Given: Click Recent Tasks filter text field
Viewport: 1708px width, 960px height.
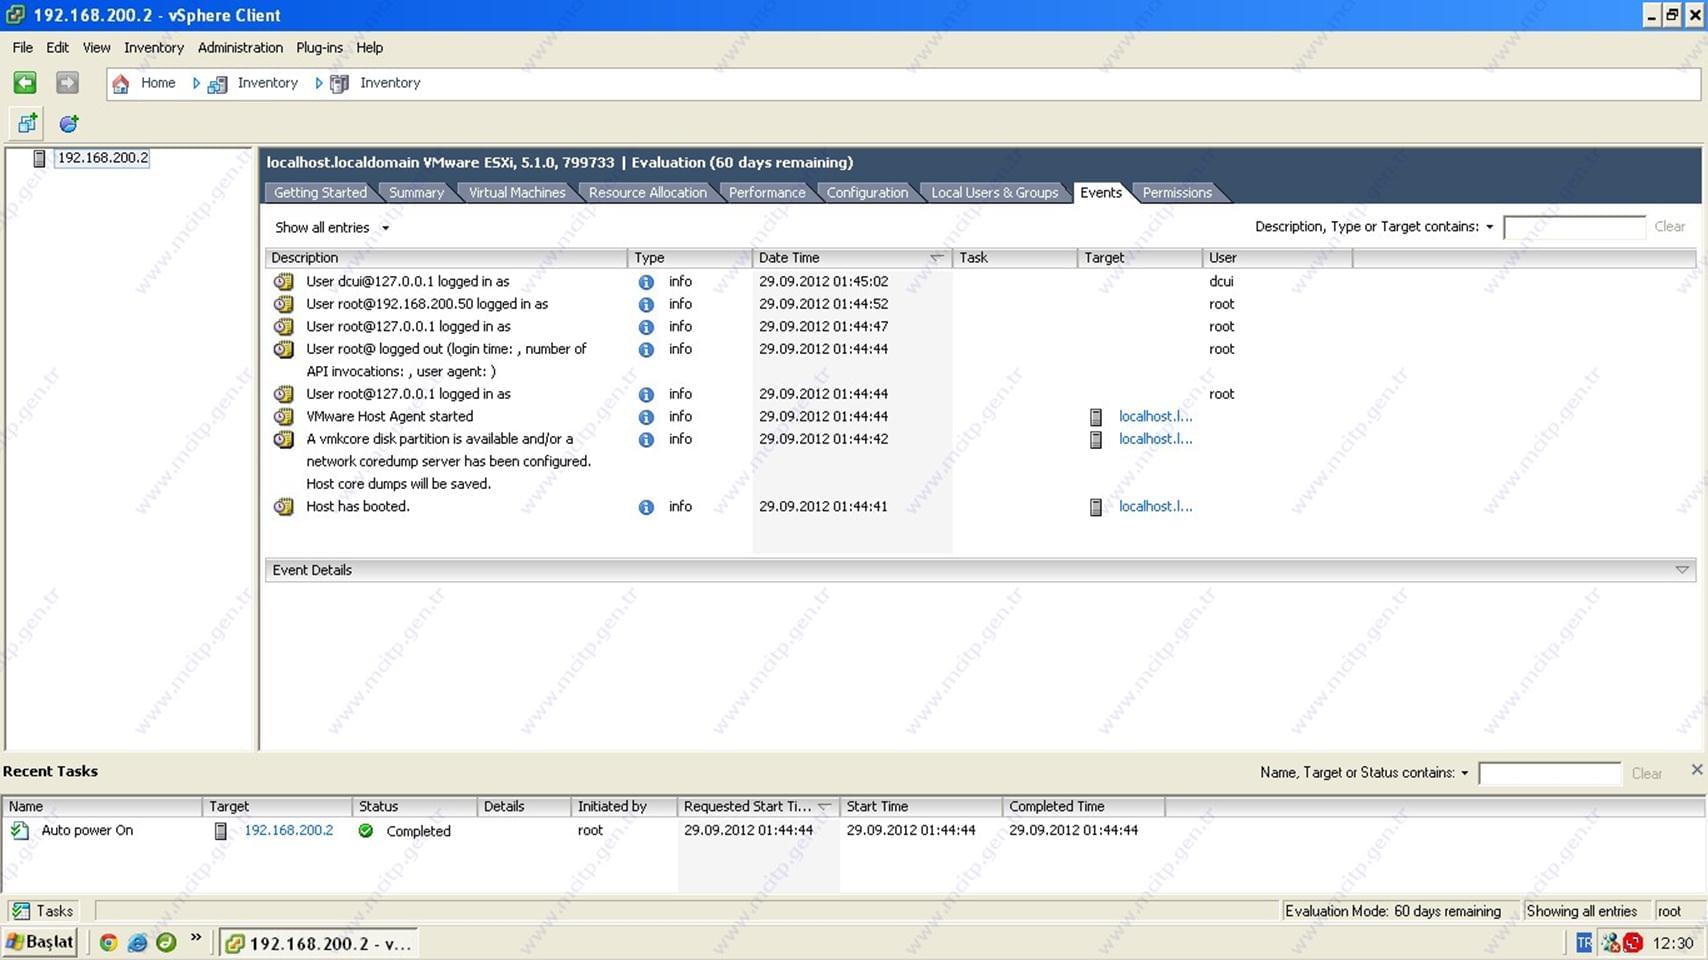Looking at the screenshot, I should (1549, 773).
